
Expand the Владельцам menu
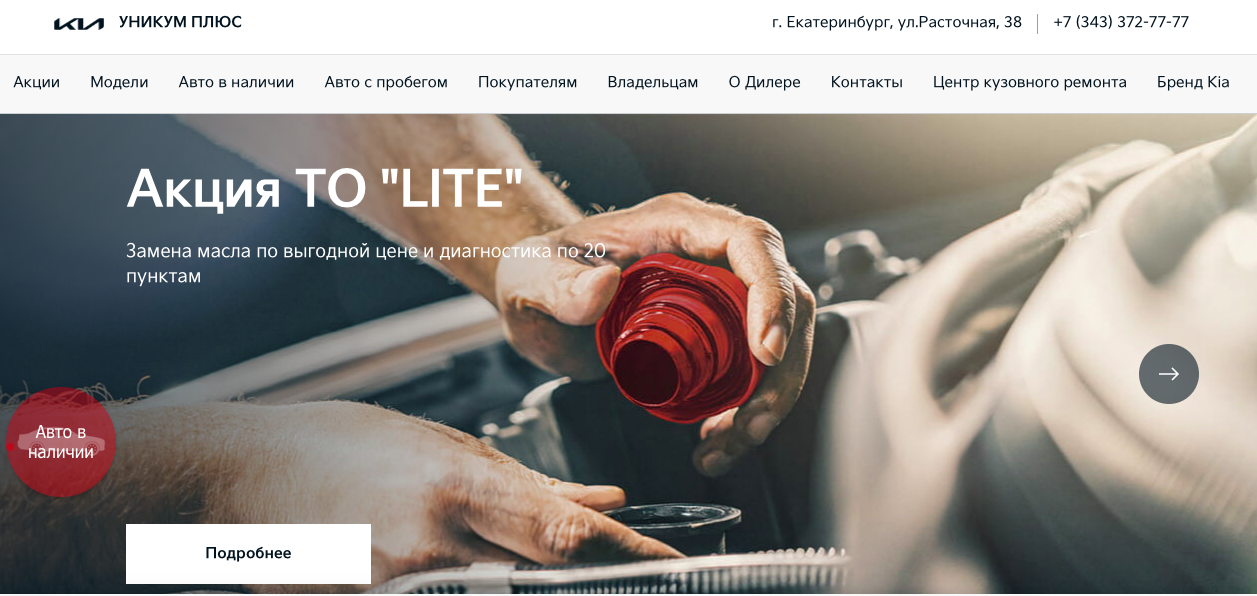pyautogui.click(x=653, y=82)
